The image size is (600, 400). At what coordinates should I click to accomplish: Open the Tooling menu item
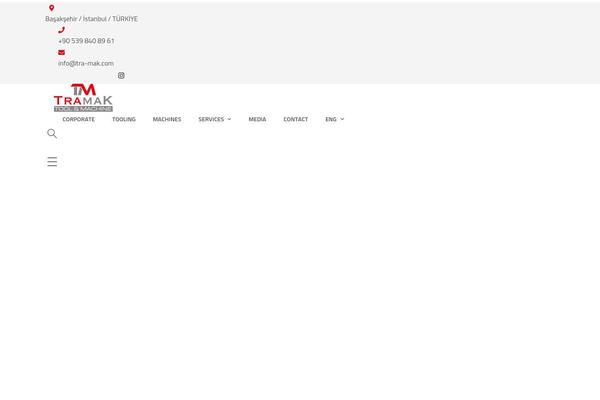124,119
